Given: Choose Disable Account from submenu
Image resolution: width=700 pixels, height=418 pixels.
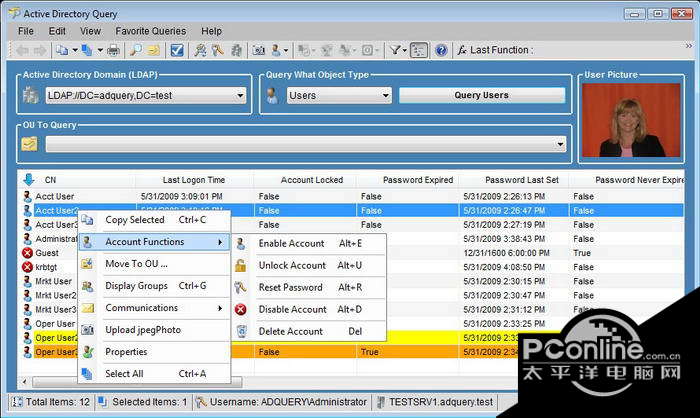Looking at the screenshot, I should click(x=309, y=309).
